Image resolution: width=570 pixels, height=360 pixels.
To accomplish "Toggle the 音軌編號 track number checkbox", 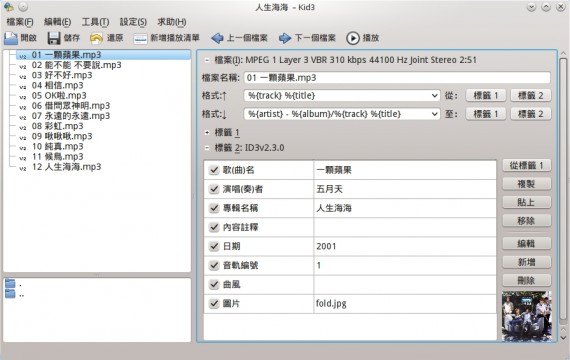I will [214, 265].
